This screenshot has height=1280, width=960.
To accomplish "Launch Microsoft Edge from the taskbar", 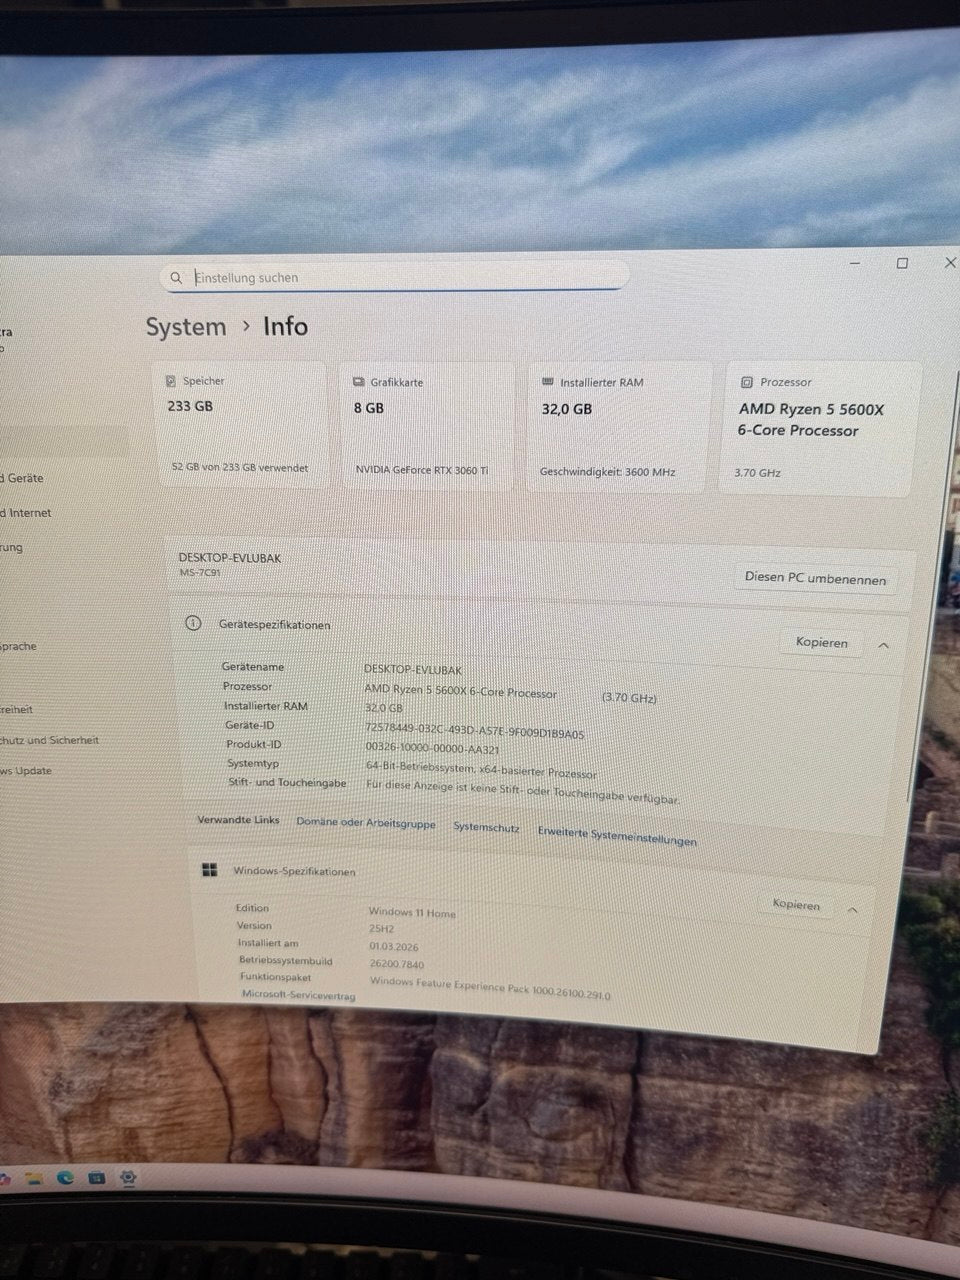I will click(65, 1178).
